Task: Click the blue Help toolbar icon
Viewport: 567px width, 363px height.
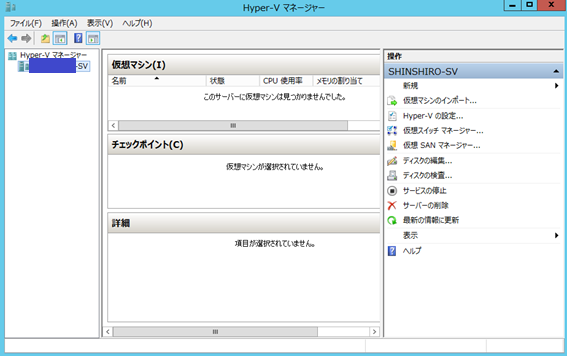Action: [x=78, y=38]
